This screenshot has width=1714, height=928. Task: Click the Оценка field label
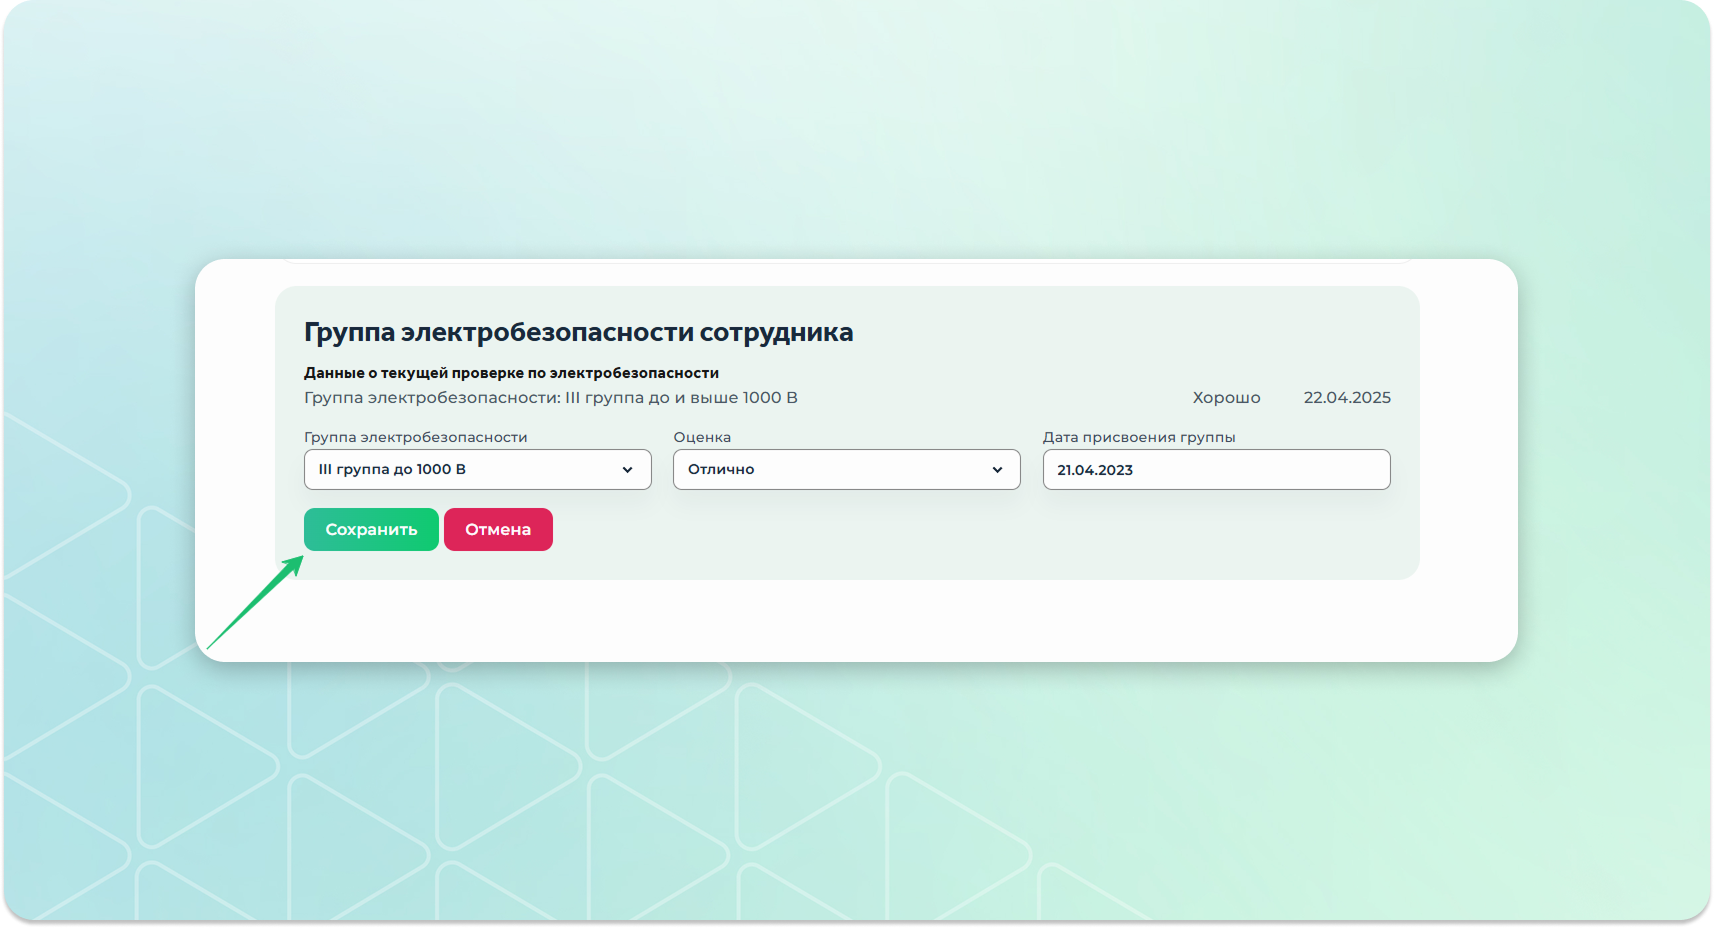(702, 437)
